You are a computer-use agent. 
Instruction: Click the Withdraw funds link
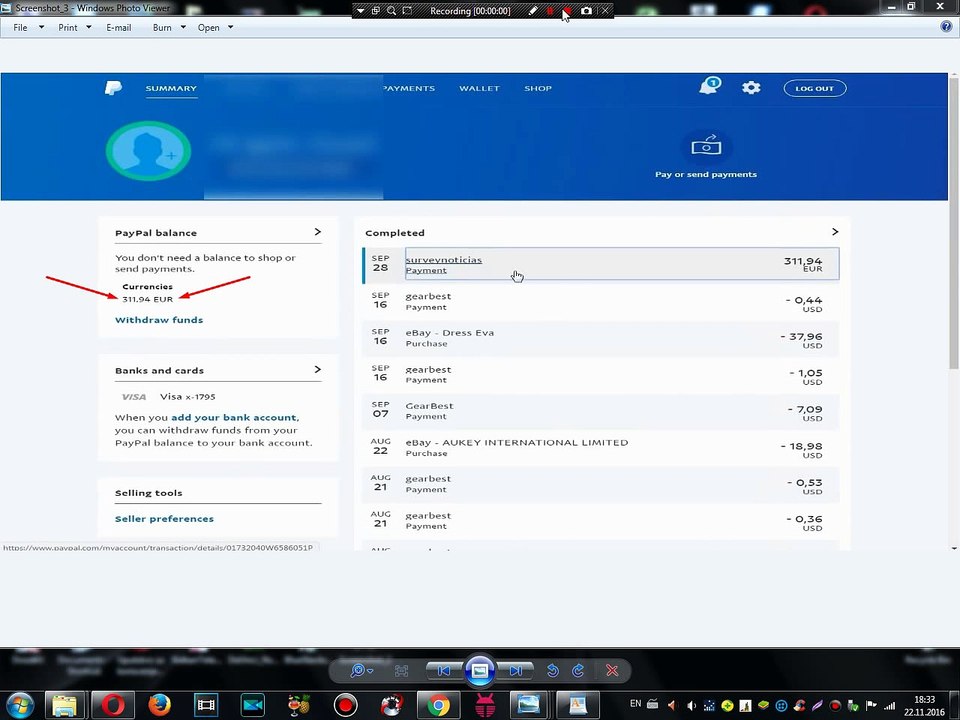click(x=159, y=320)
